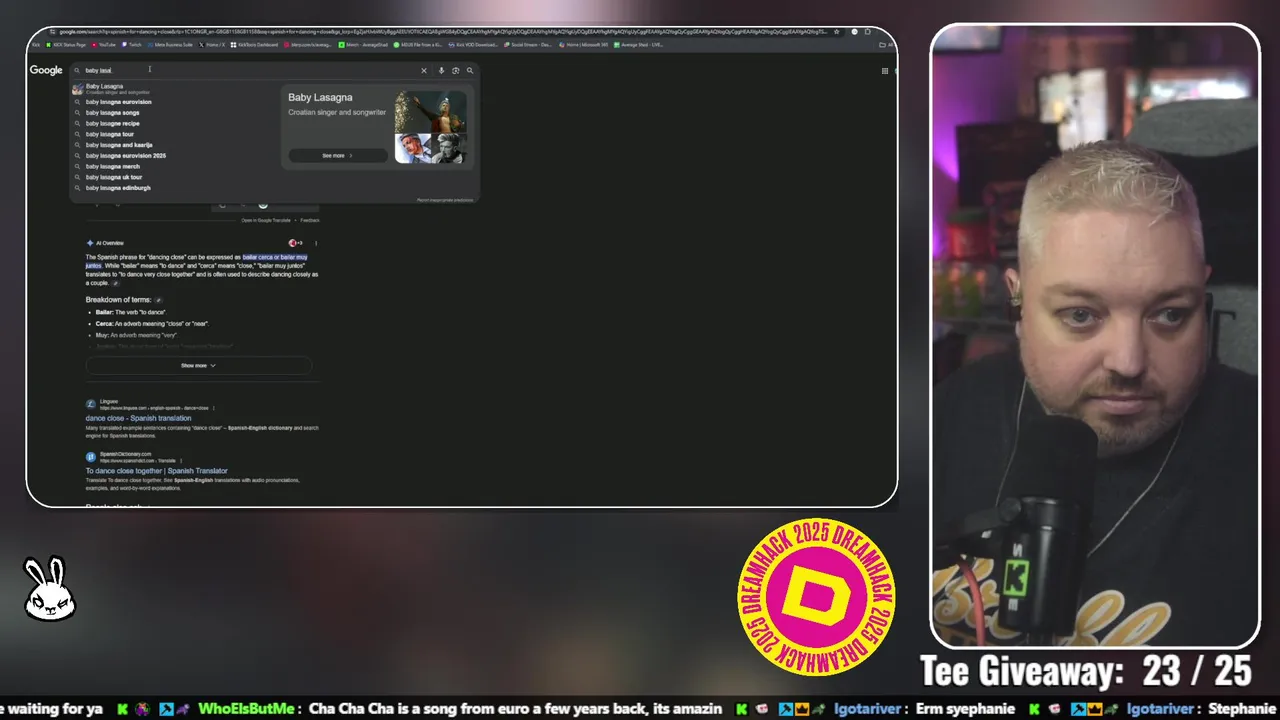Open AI Overview three-dot options menu
This screenshot has width=1280, height=720.
click(316, 243)
